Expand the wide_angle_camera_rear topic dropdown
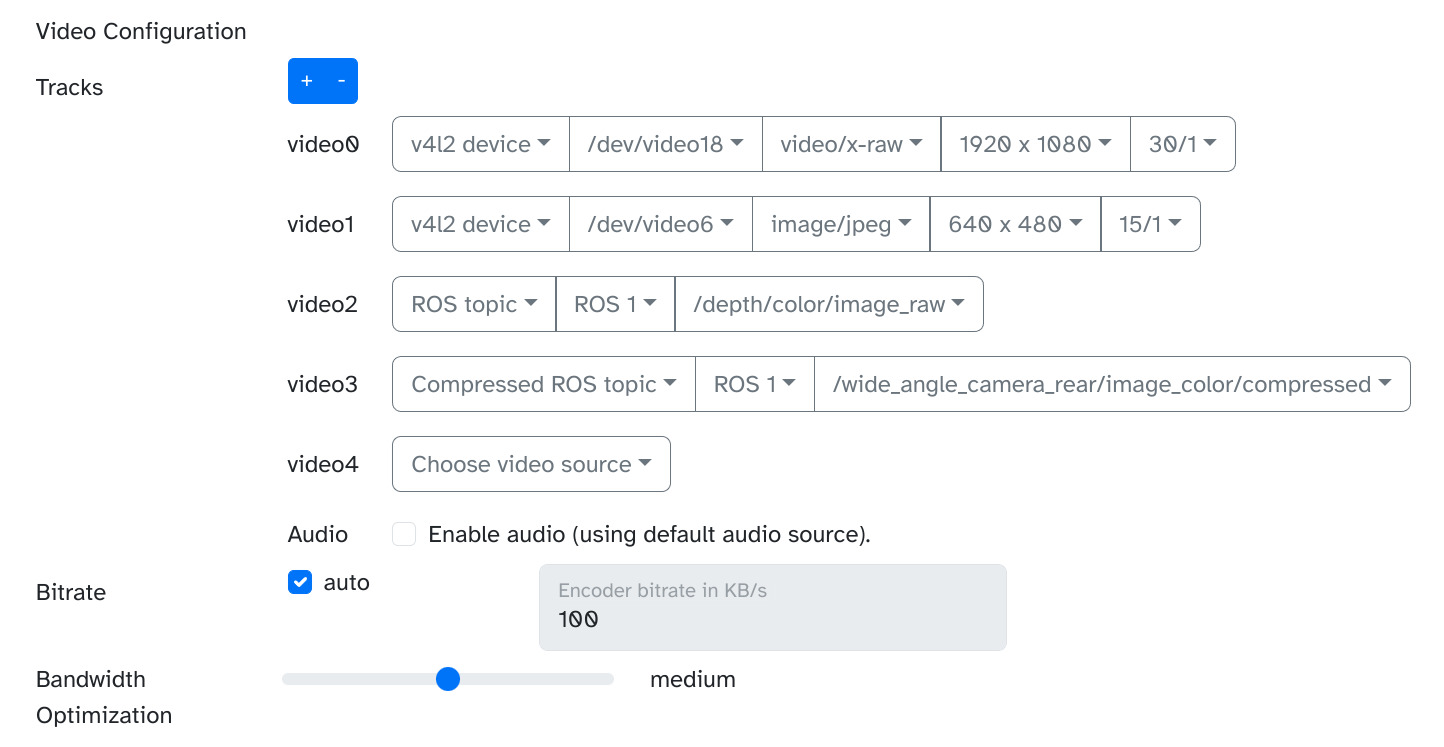The height and width of the screenshot is (747, 1444). (1112, 384)
